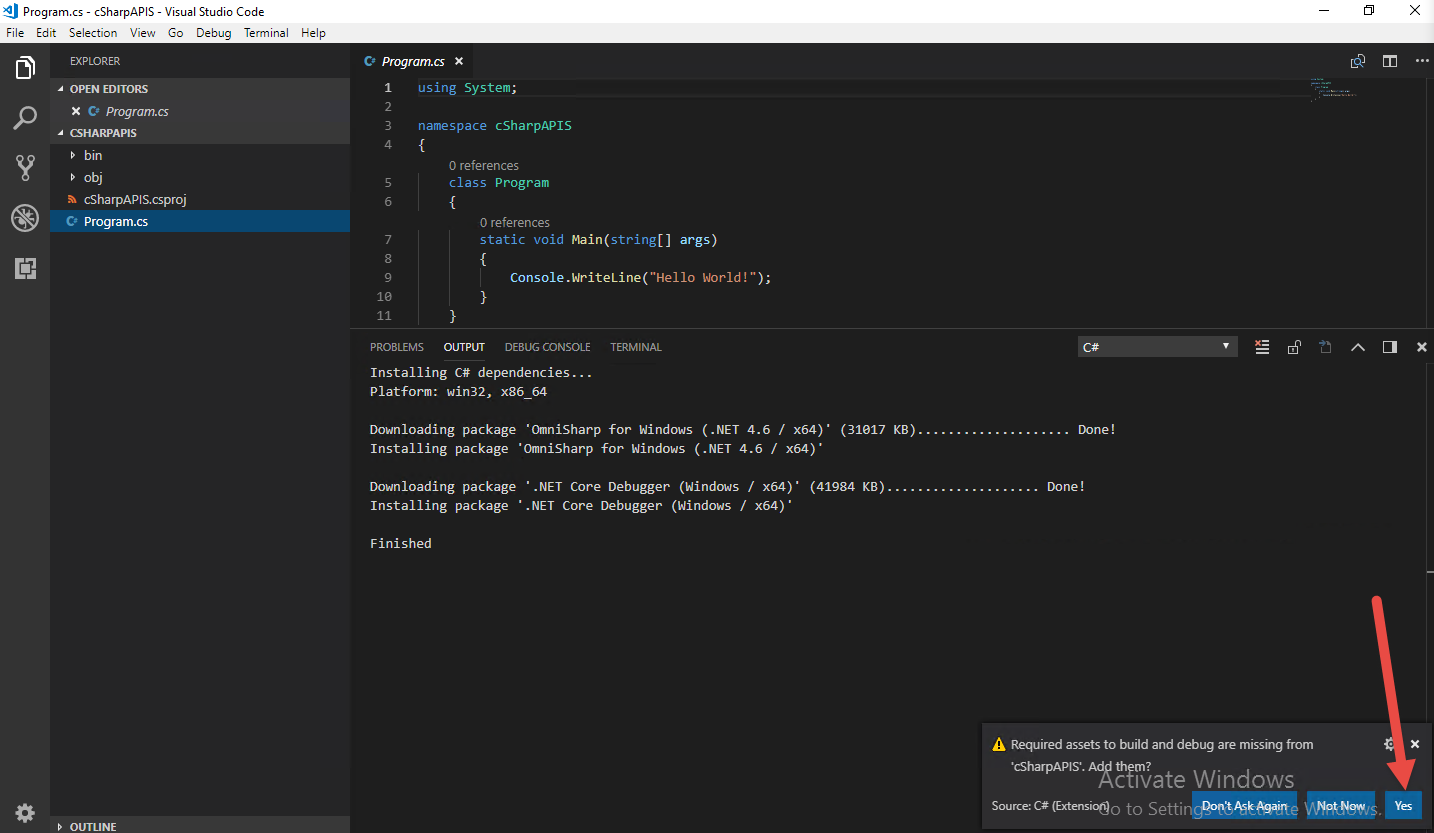
Task: Close the bottom panel
Action: [1421, 347]
